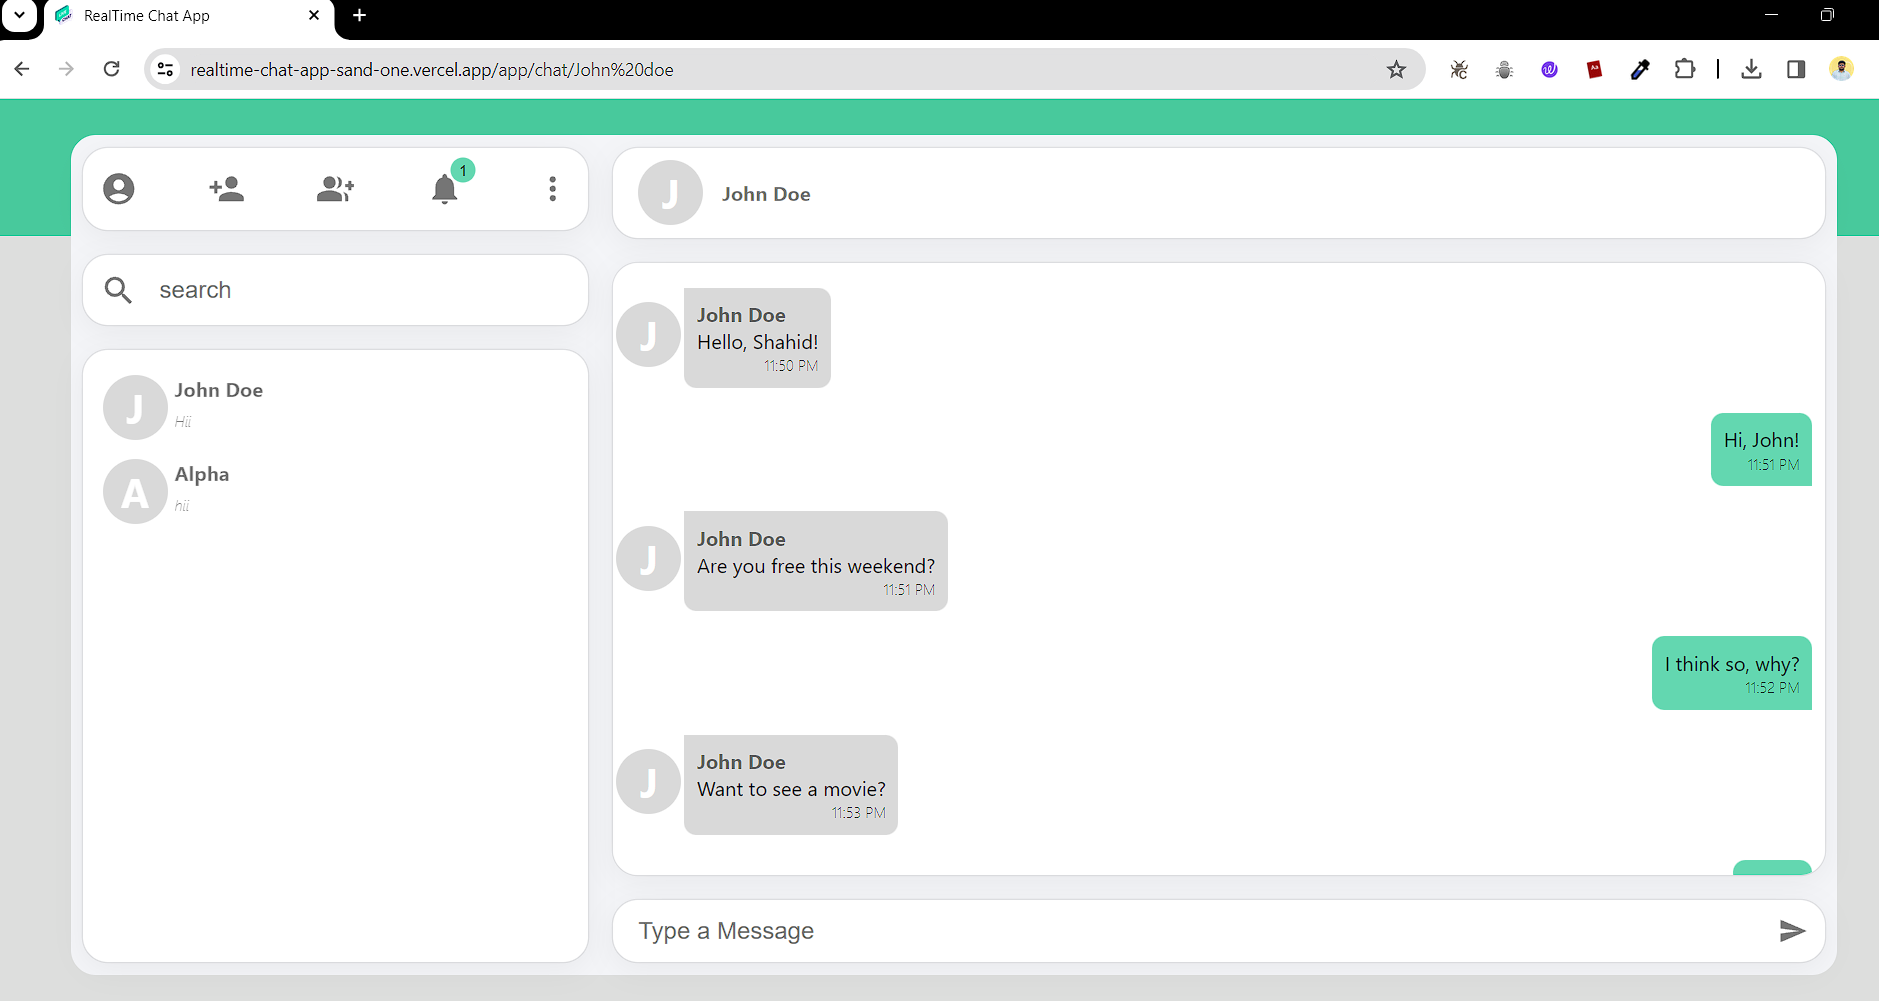
Task: Open the notifications bell
Action: coord(445,189)
